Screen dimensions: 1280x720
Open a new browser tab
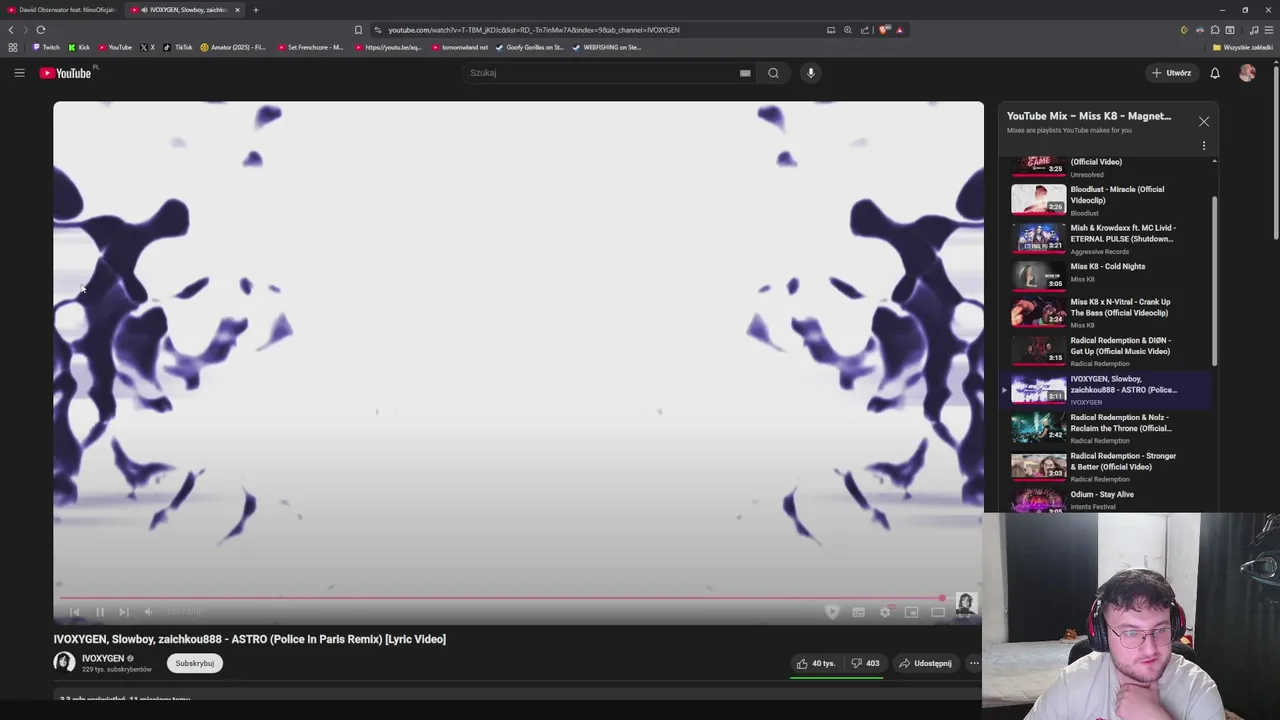[x=256, y=10]
